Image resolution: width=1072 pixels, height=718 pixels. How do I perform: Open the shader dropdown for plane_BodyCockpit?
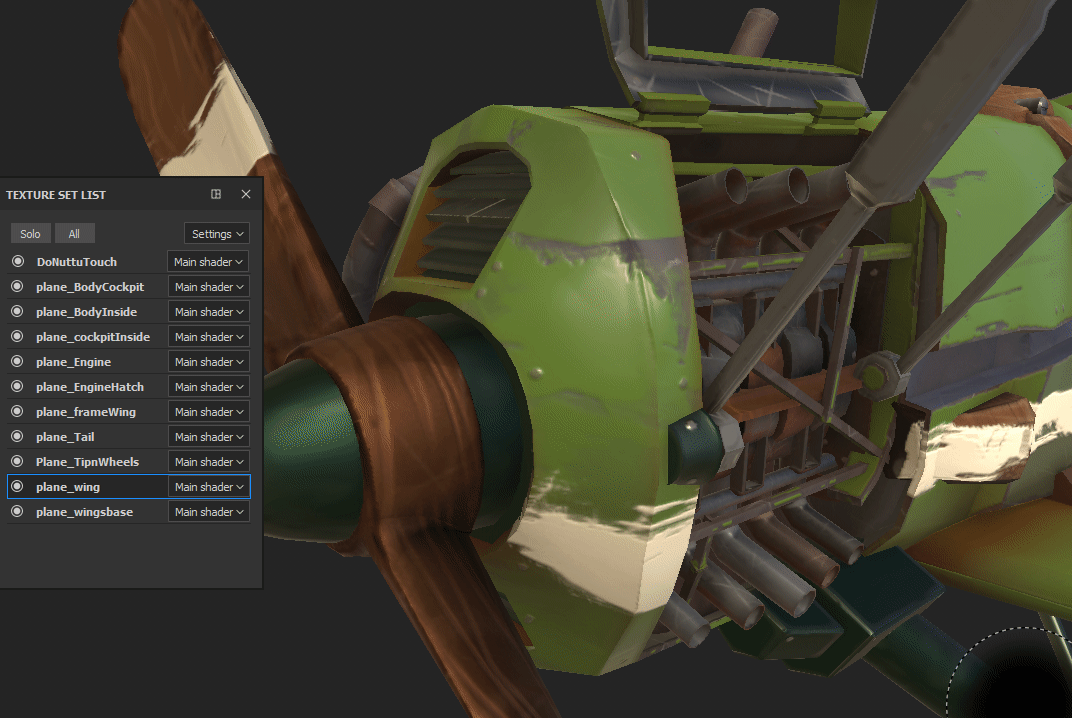point(209,287)
